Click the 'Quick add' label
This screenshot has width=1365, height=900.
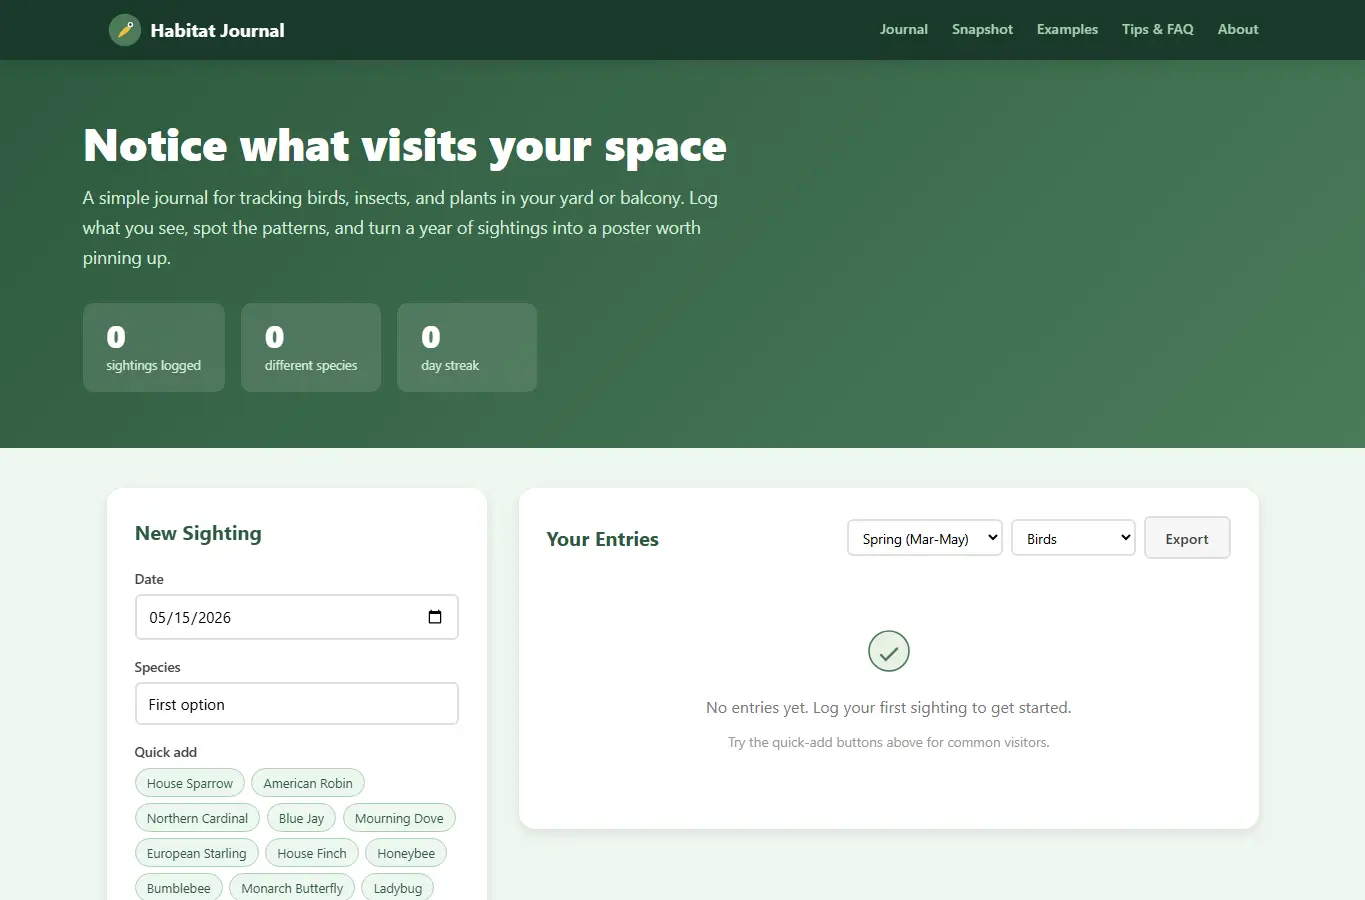point(166,752)
